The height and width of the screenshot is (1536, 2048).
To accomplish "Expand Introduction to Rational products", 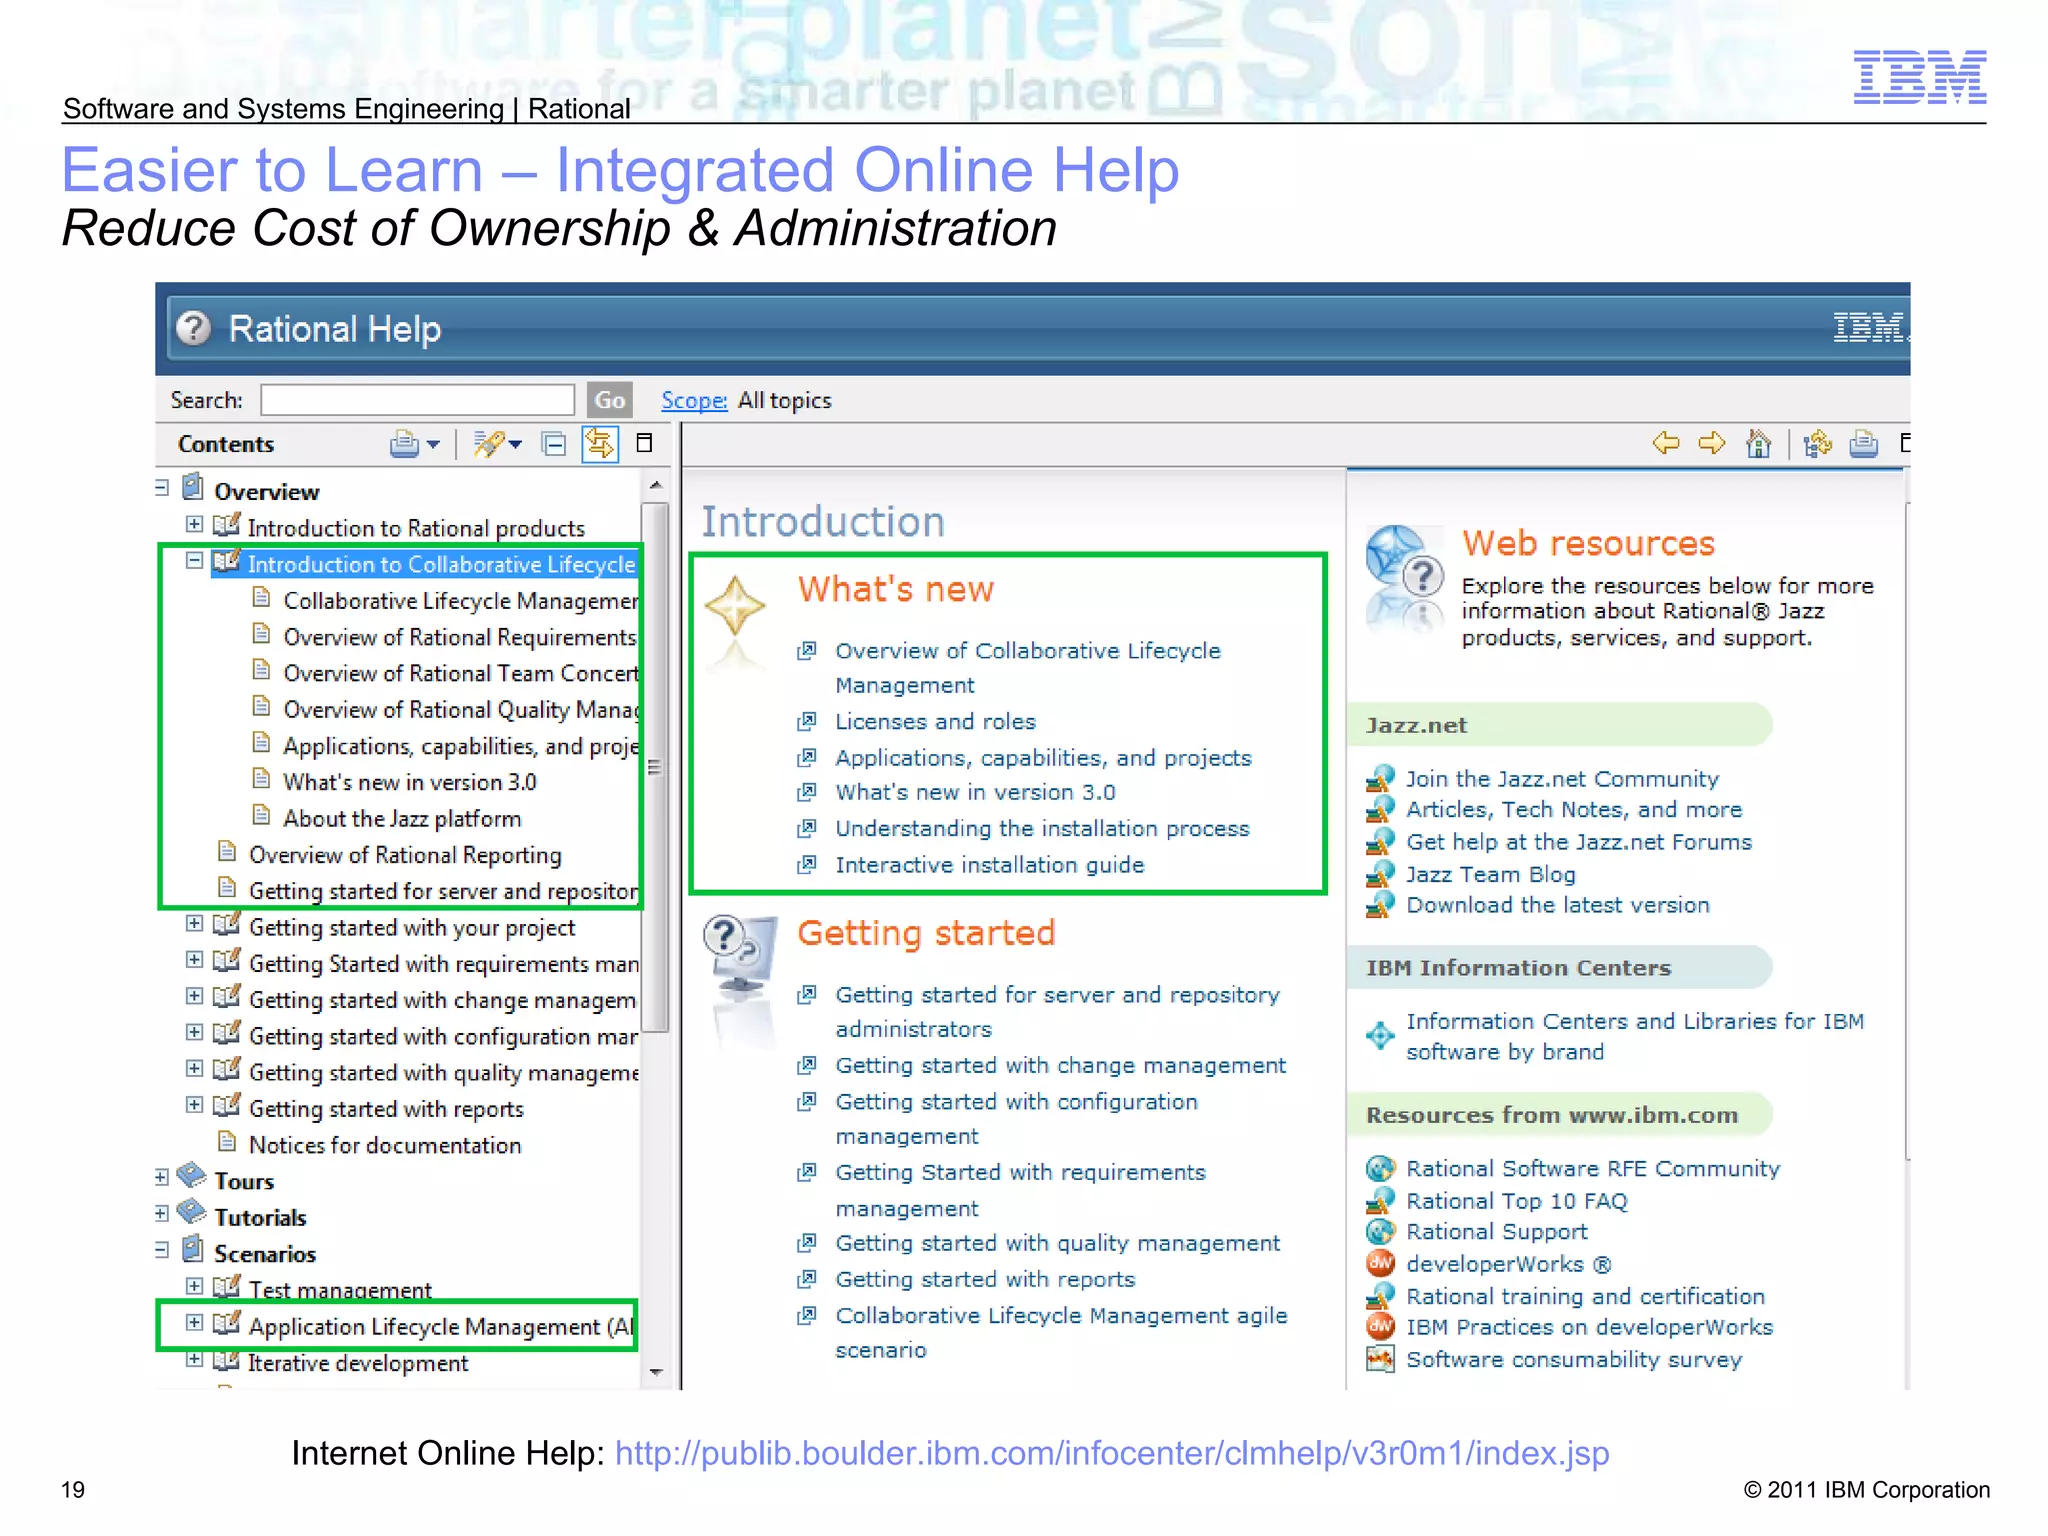I will 194,524.
